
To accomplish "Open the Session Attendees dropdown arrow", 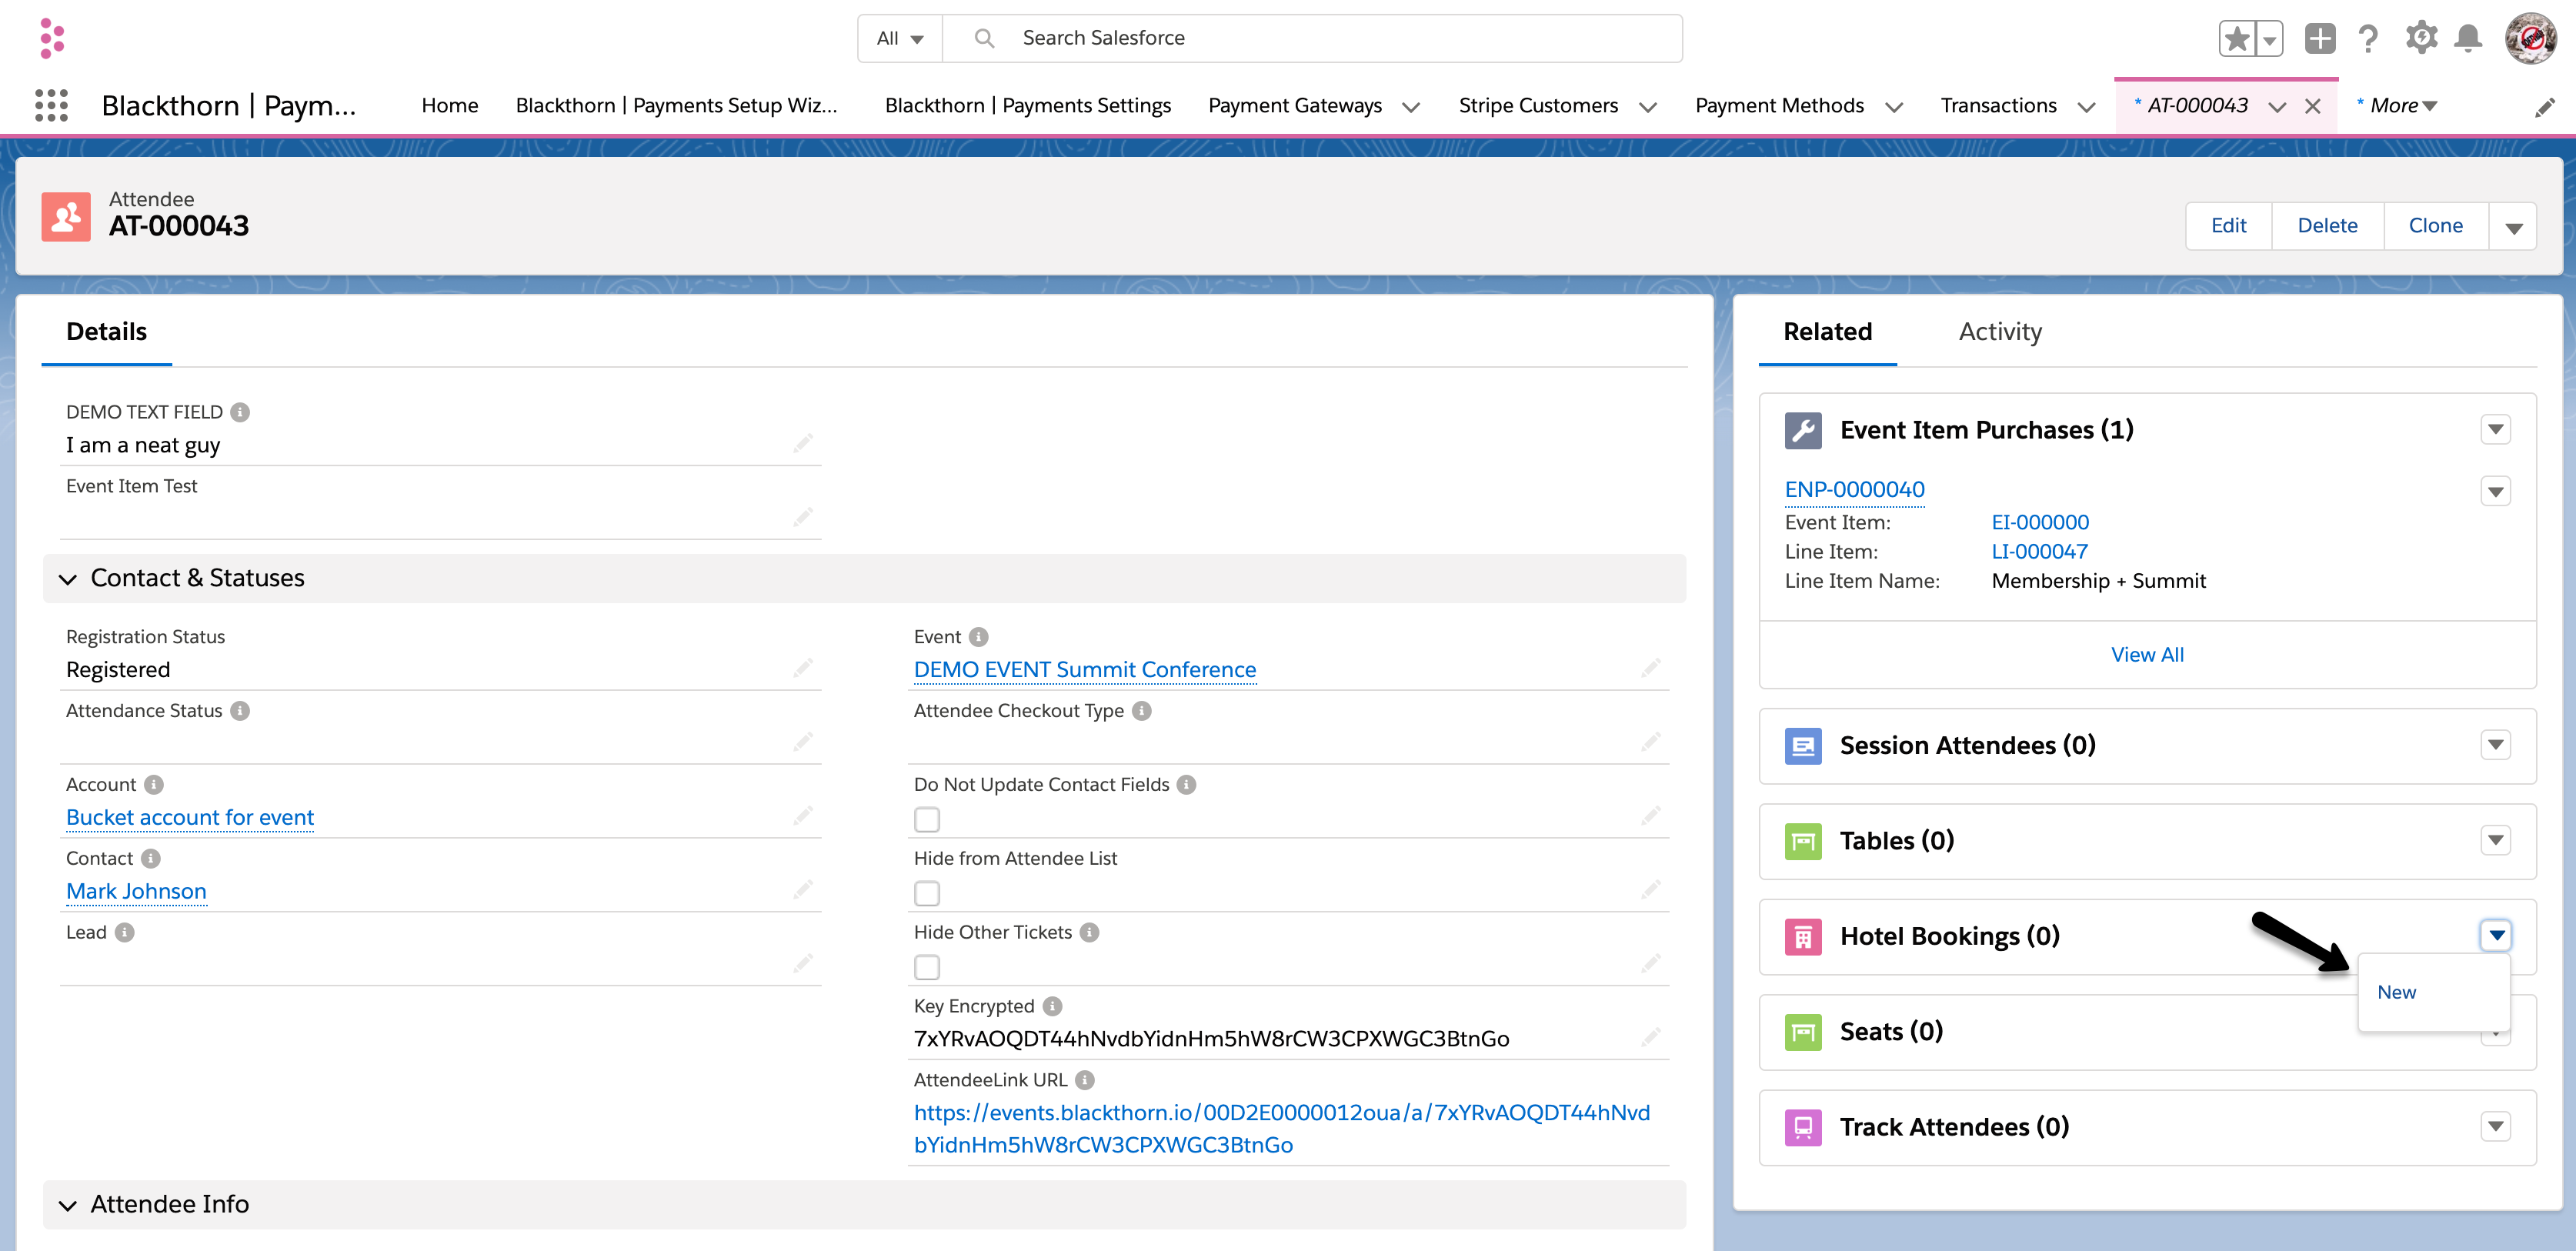I will click(x=2495, y=745).
